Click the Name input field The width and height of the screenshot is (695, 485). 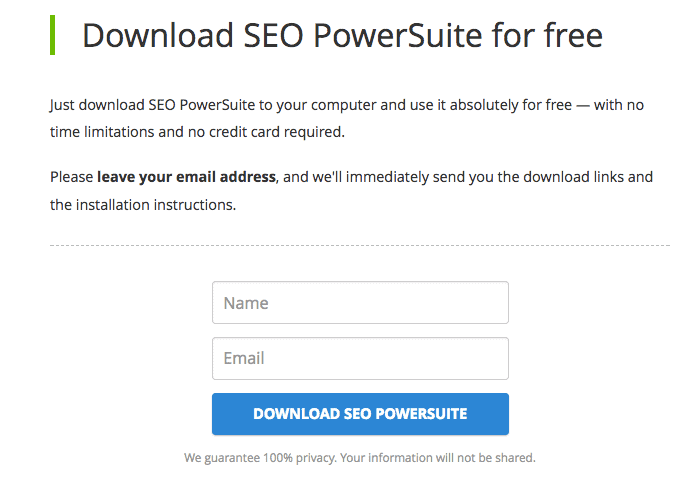pos(360,302)
